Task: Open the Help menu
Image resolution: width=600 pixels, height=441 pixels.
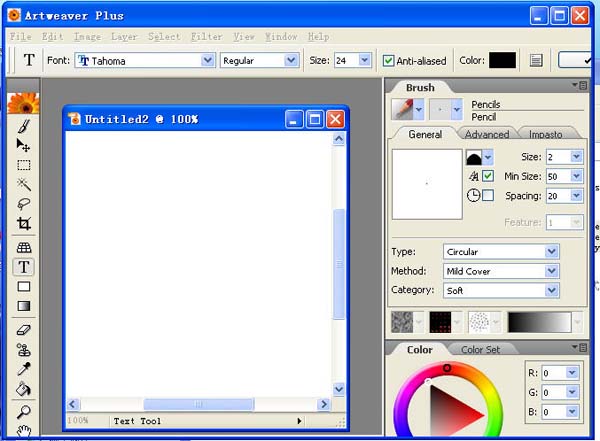Action: click(318, 36)
